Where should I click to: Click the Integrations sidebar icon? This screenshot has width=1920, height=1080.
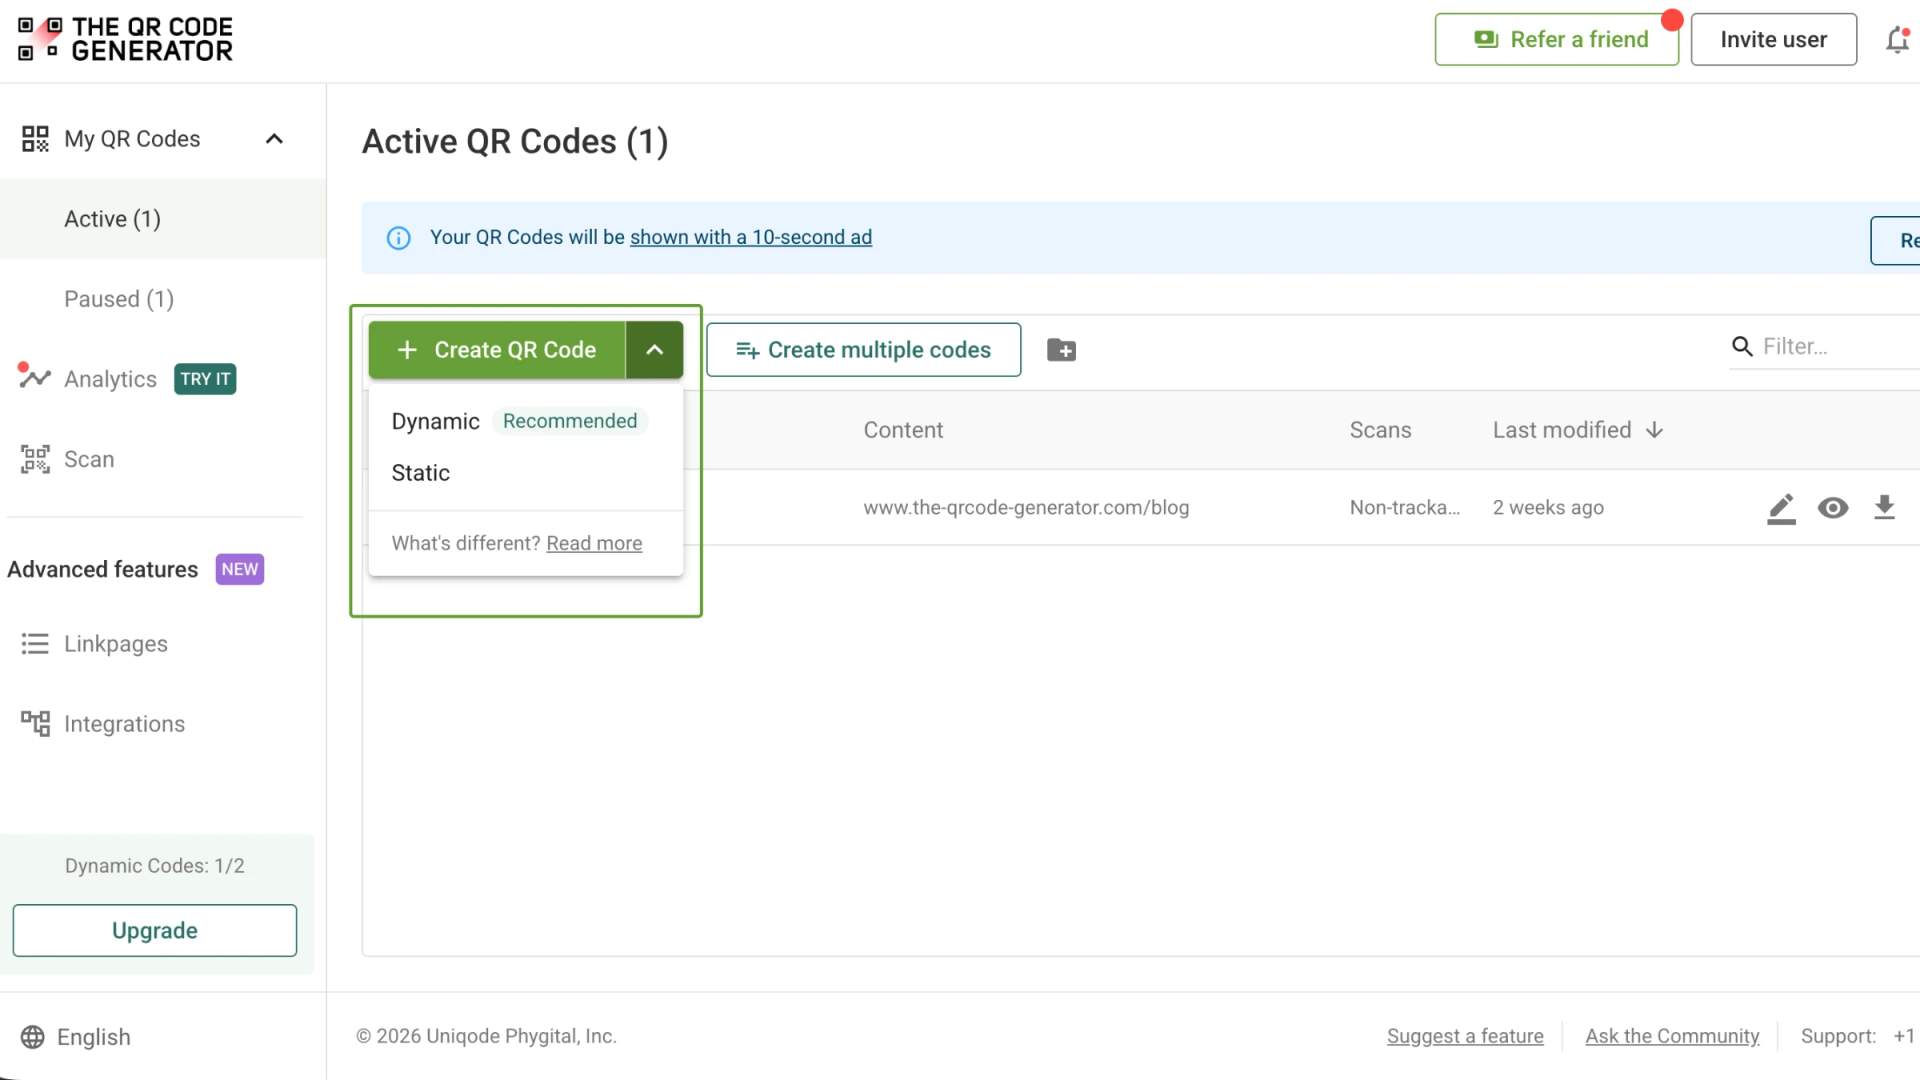[35, 723]
